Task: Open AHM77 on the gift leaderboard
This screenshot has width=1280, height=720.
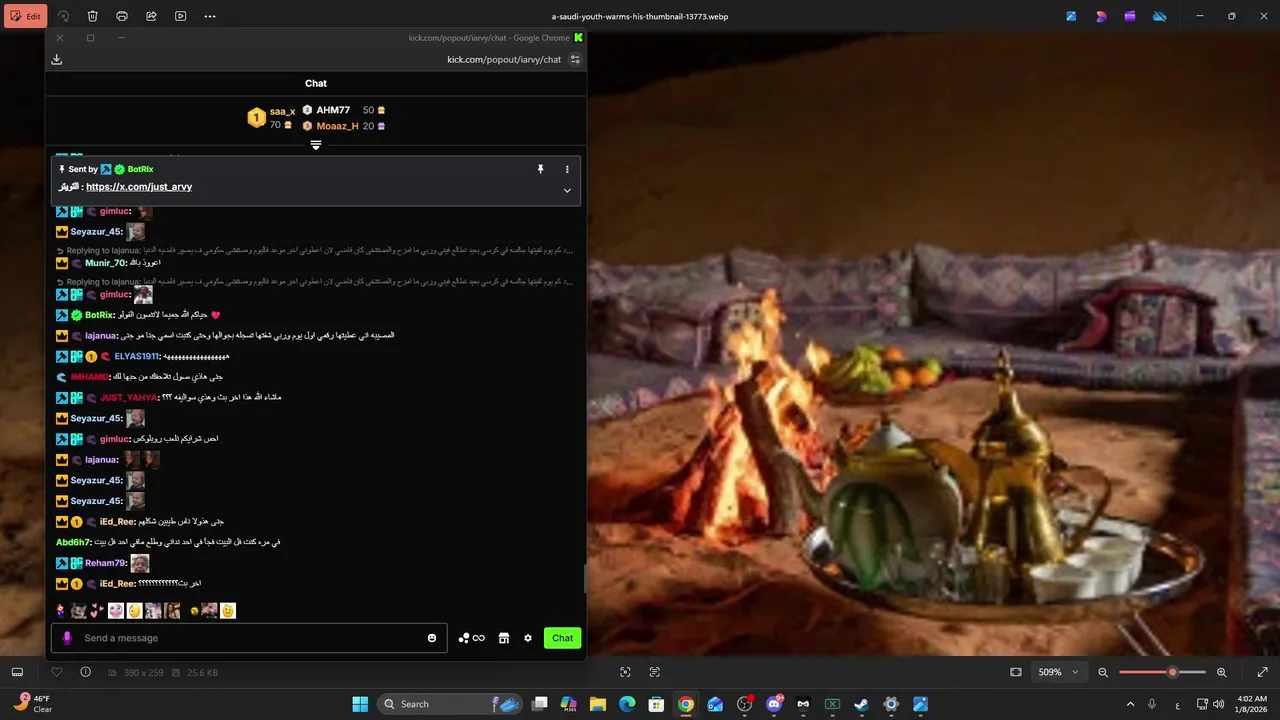Action: 333,110
